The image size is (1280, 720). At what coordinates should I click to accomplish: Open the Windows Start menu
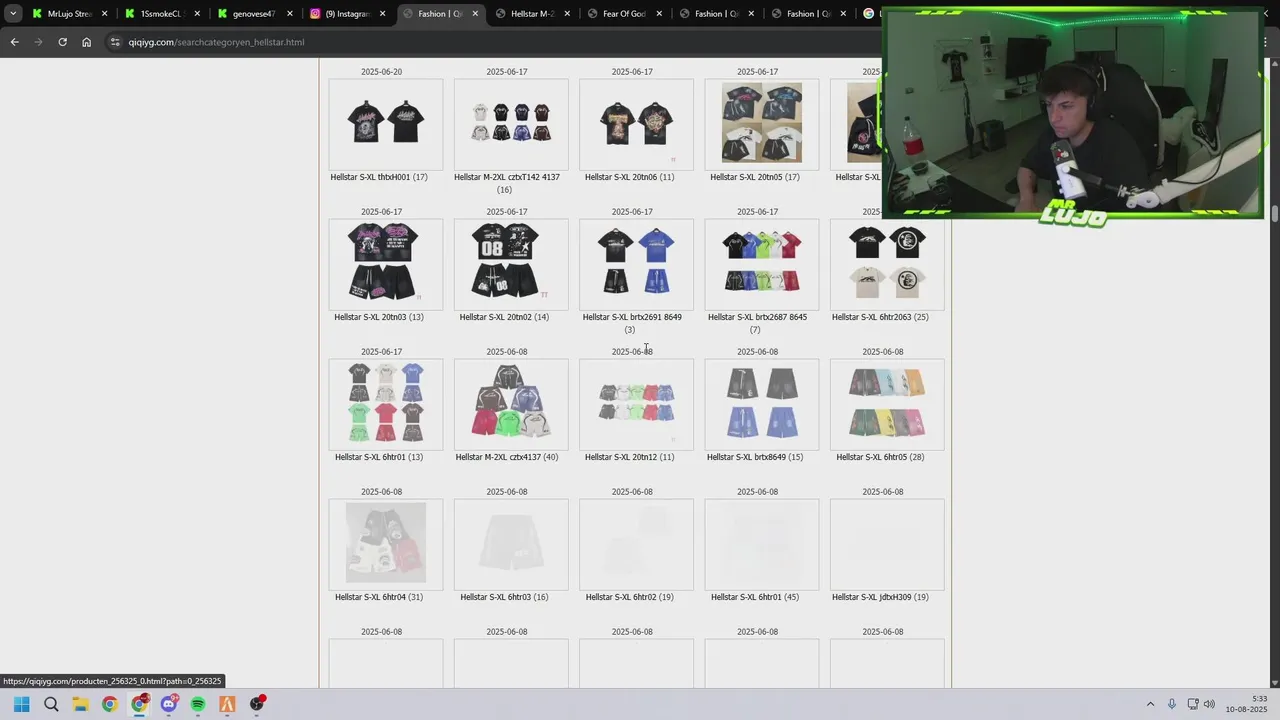21,704
